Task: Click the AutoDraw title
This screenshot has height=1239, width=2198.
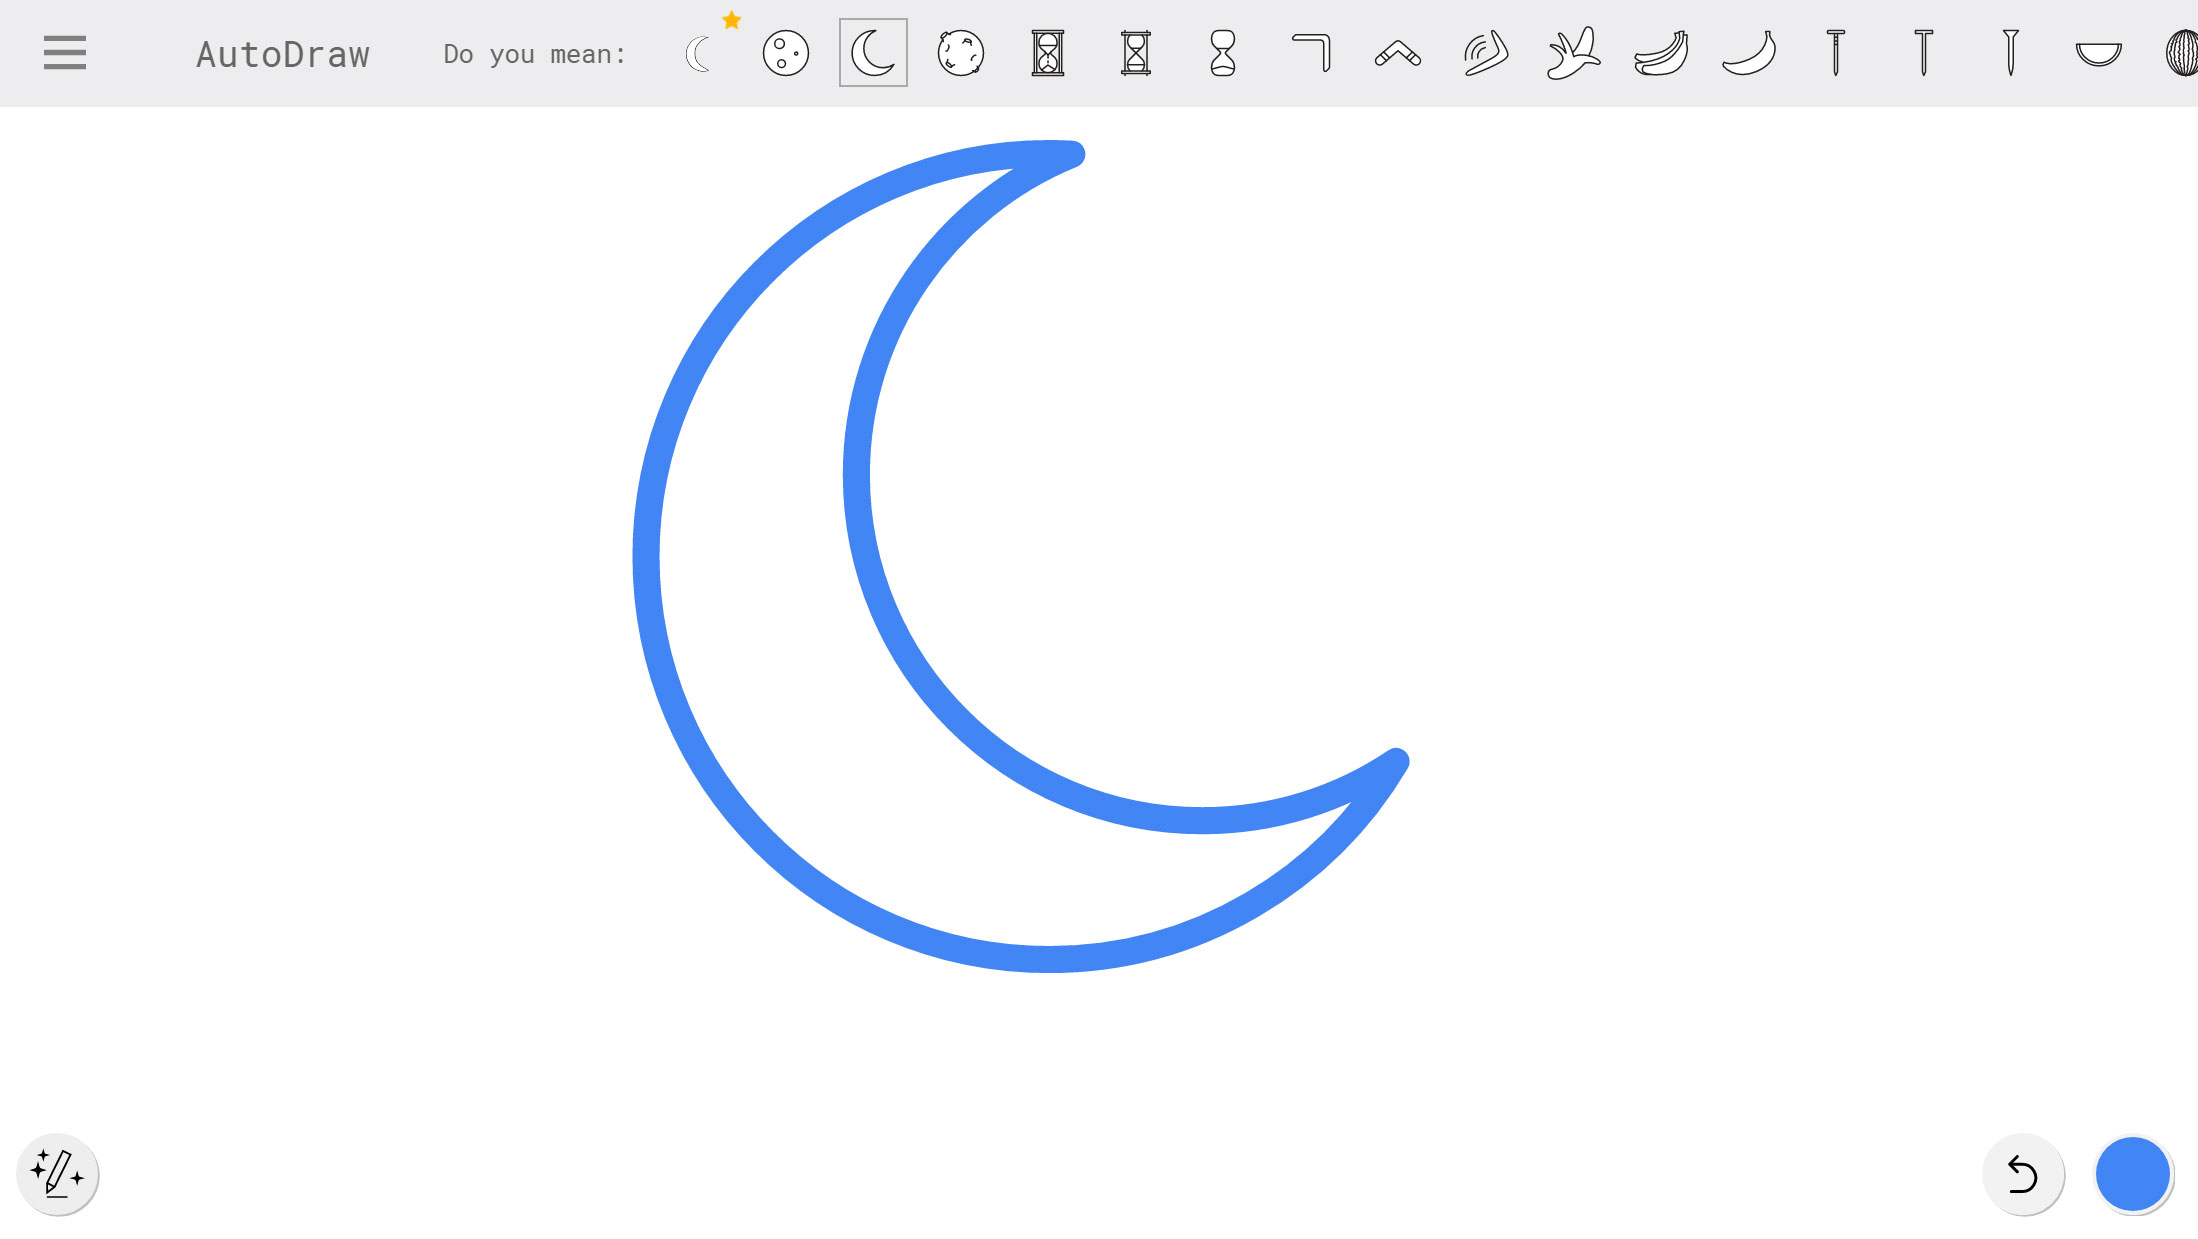Action: (x=283, y=54)
